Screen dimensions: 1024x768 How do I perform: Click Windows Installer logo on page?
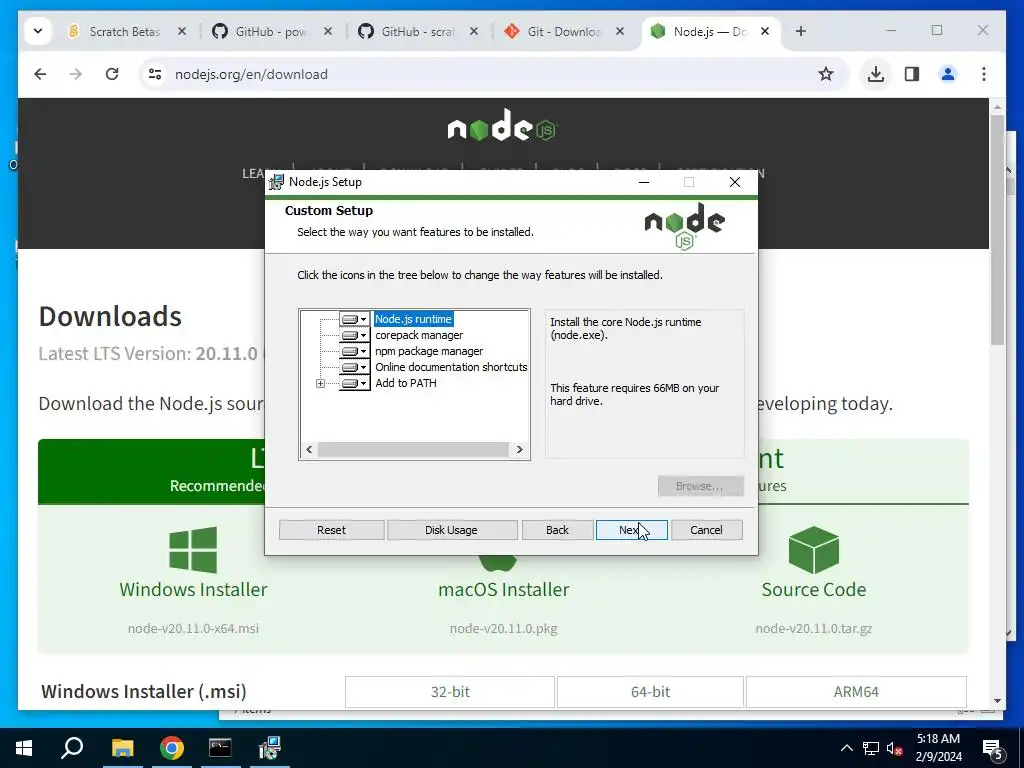(193, 550)
